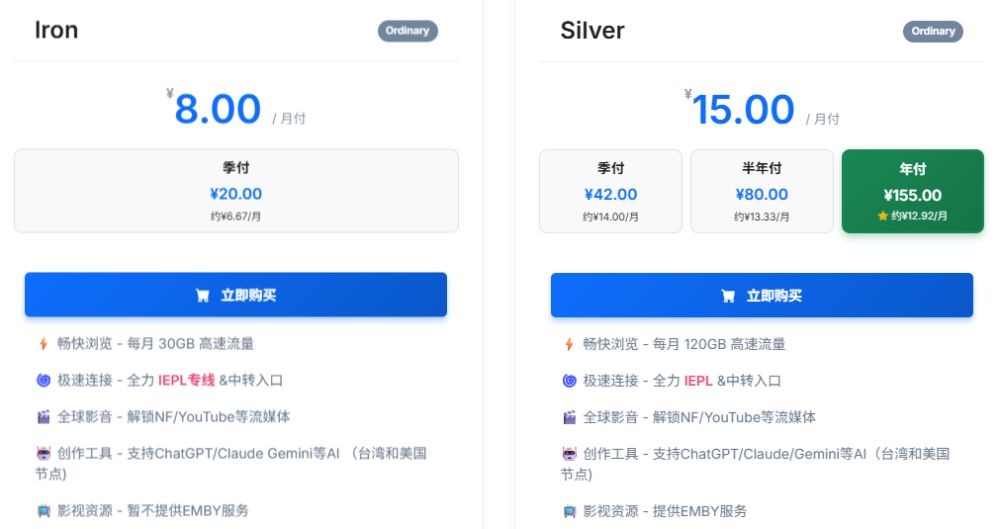
Task: Click the film clapperboard icon in the Iron plan
Action: pyautogui.click(x=43, y=416)
